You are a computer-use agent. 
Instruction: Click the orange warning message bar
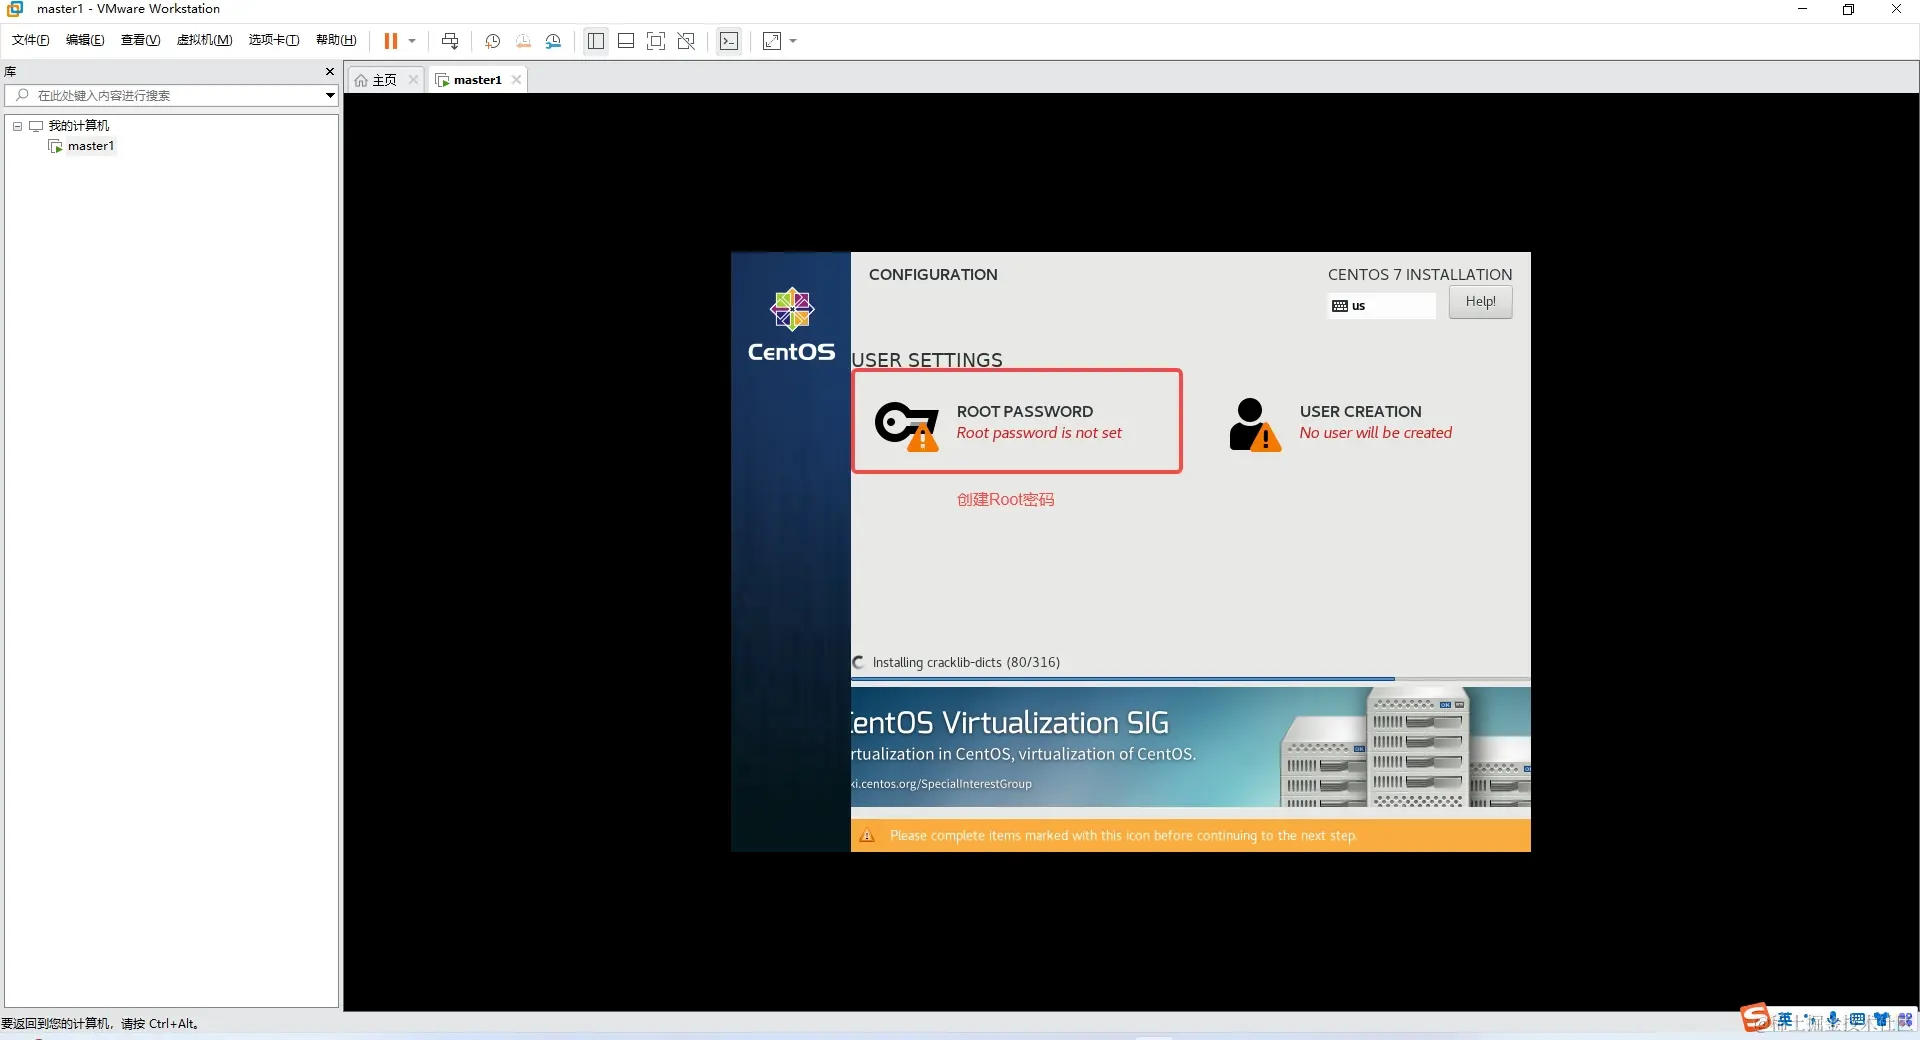coord(1190,835)
